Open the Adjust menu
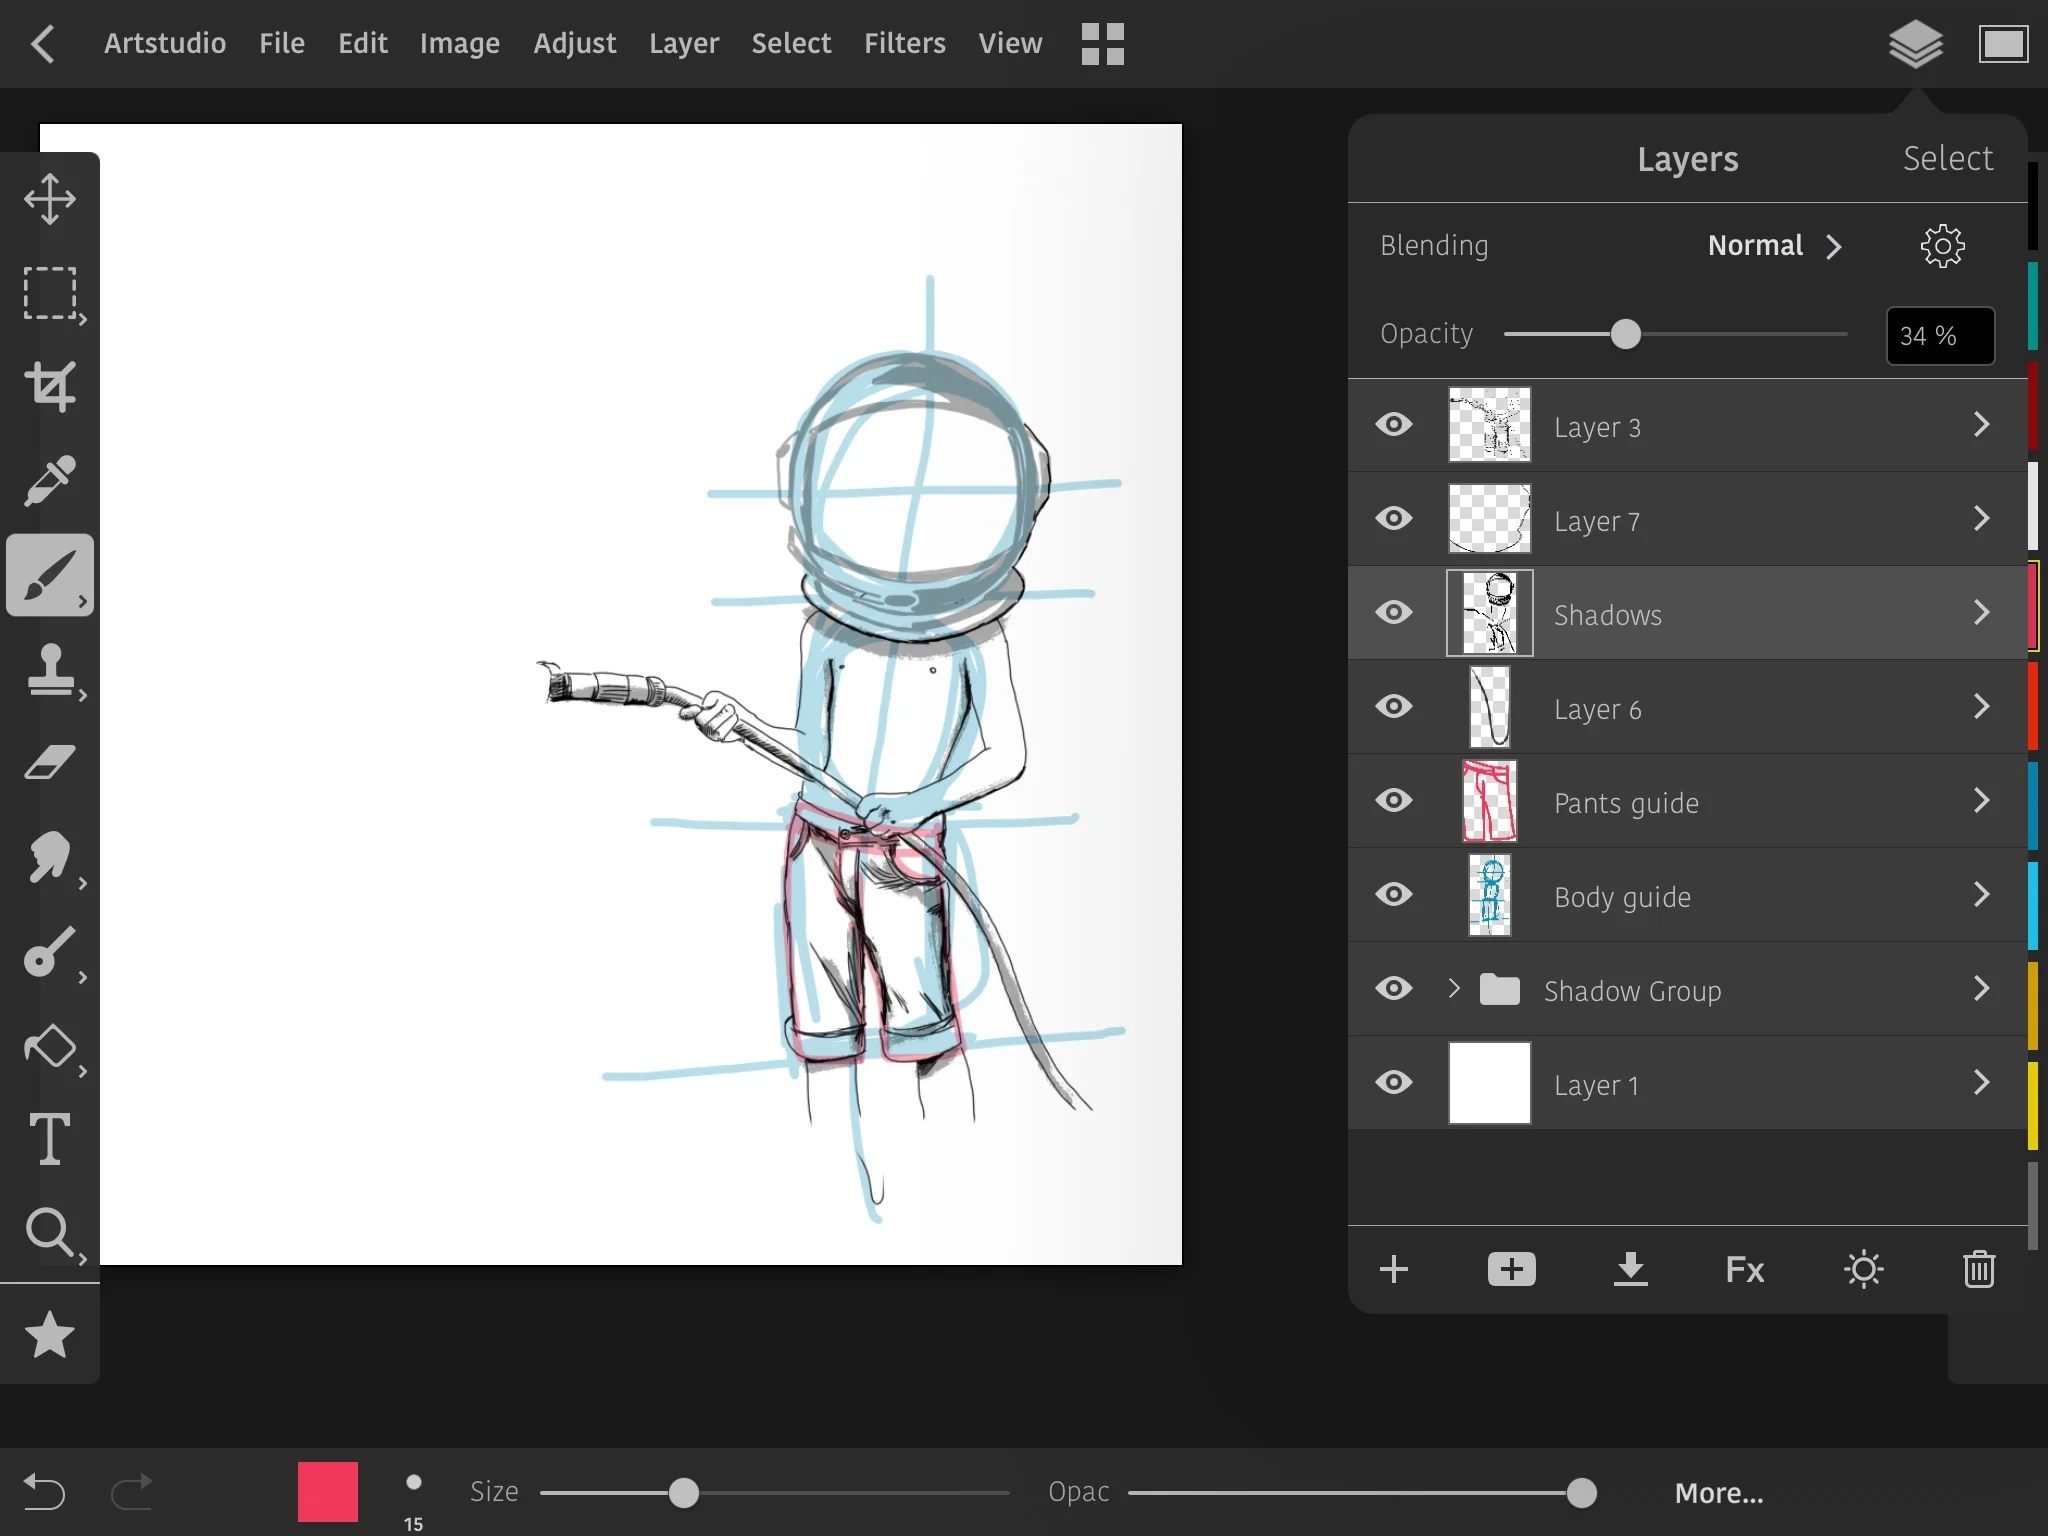This screenshot has width=2048, height=1536. click(x=574, y=44)
